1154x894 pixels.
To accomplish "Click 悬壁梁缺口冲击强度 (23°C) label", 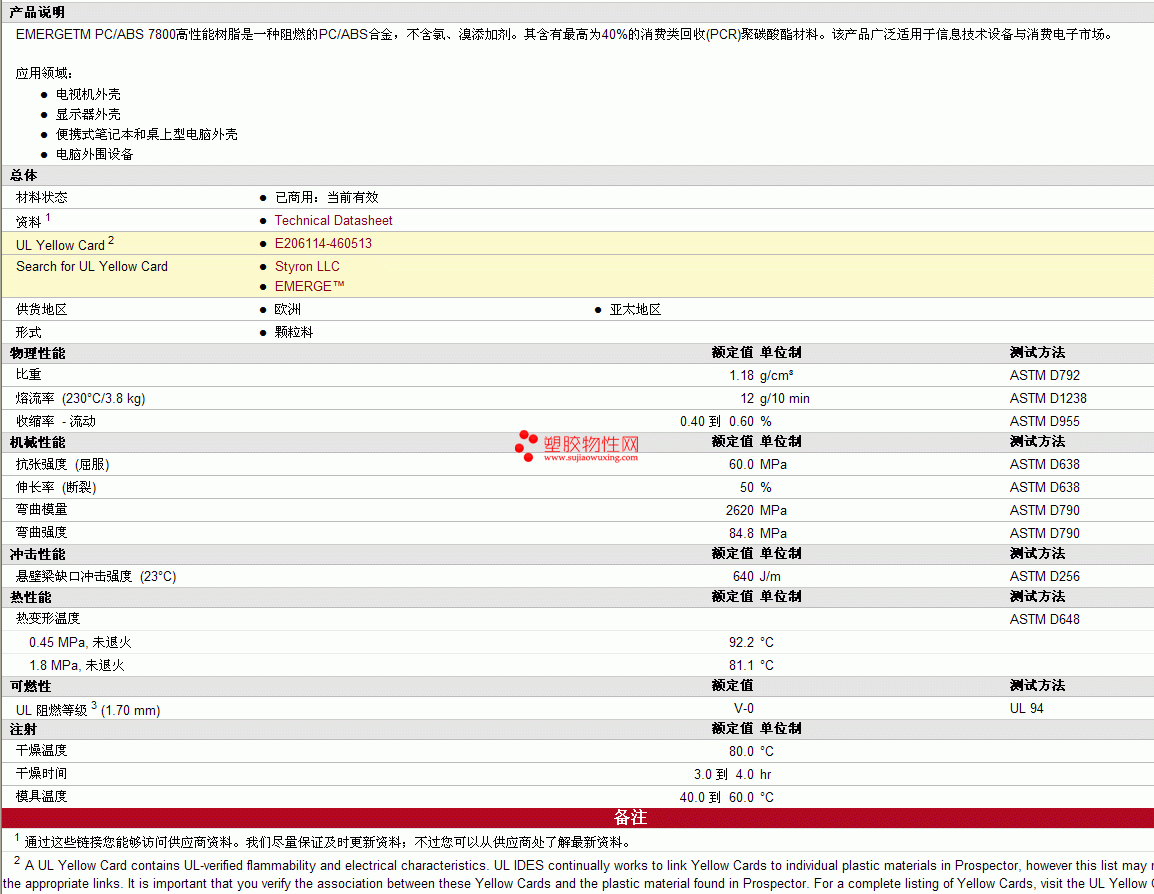I will pyautogui.click(x=96, y=576).
